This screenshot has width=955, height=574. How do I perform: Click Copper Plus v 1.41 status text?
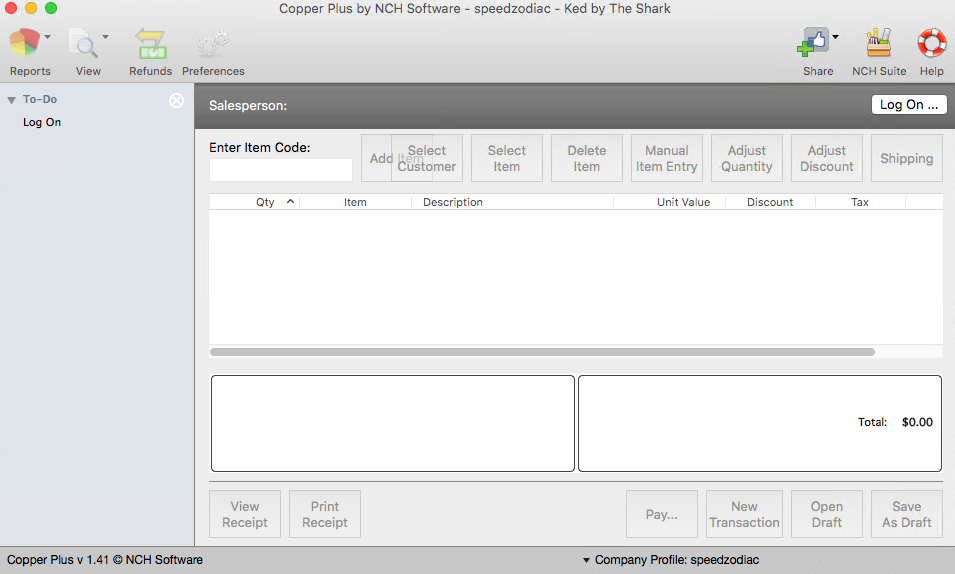[105, 560]
